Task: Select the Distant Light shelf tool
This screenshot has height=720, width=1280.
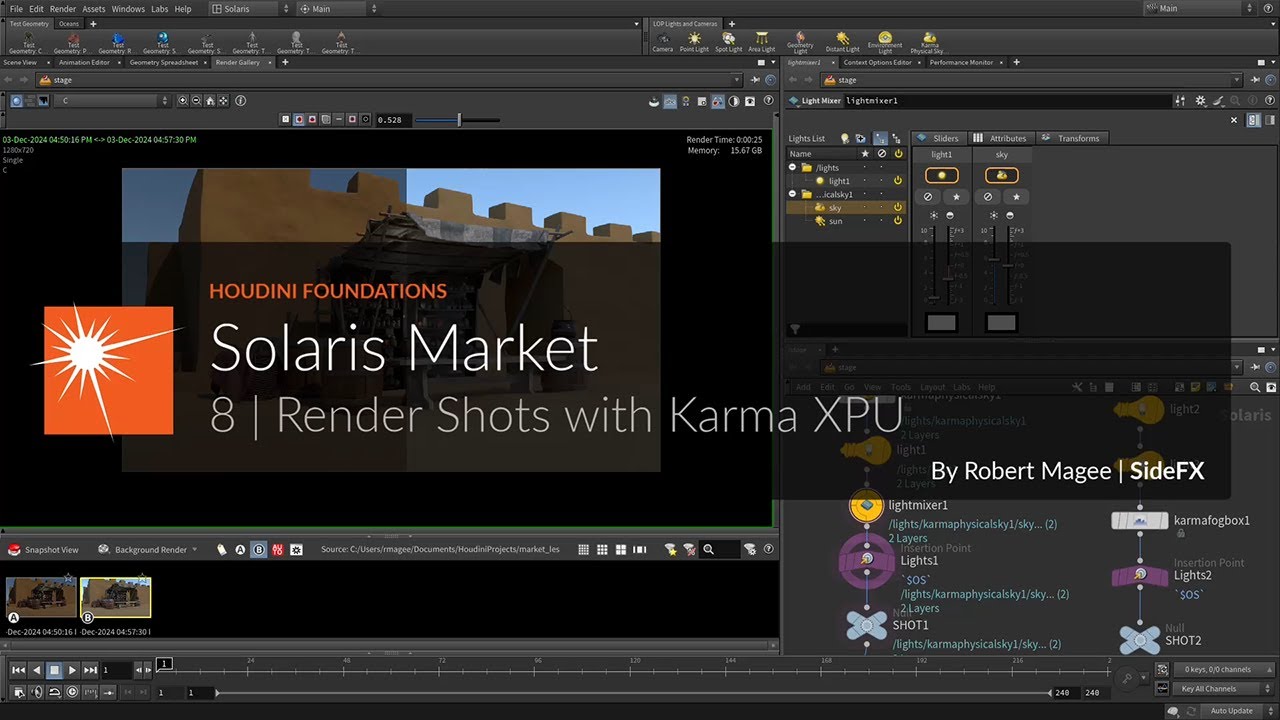Action: coord(843,42)
